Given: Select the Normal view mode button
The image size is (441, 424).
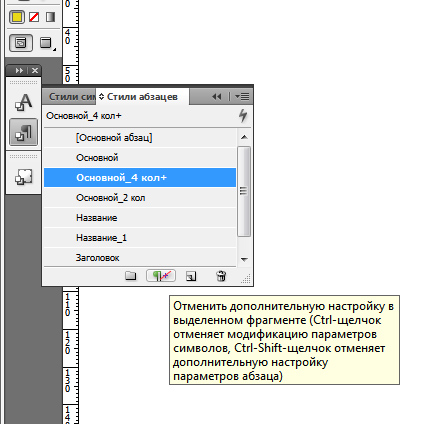Looking at the screenshot, I should coord(21,43).
